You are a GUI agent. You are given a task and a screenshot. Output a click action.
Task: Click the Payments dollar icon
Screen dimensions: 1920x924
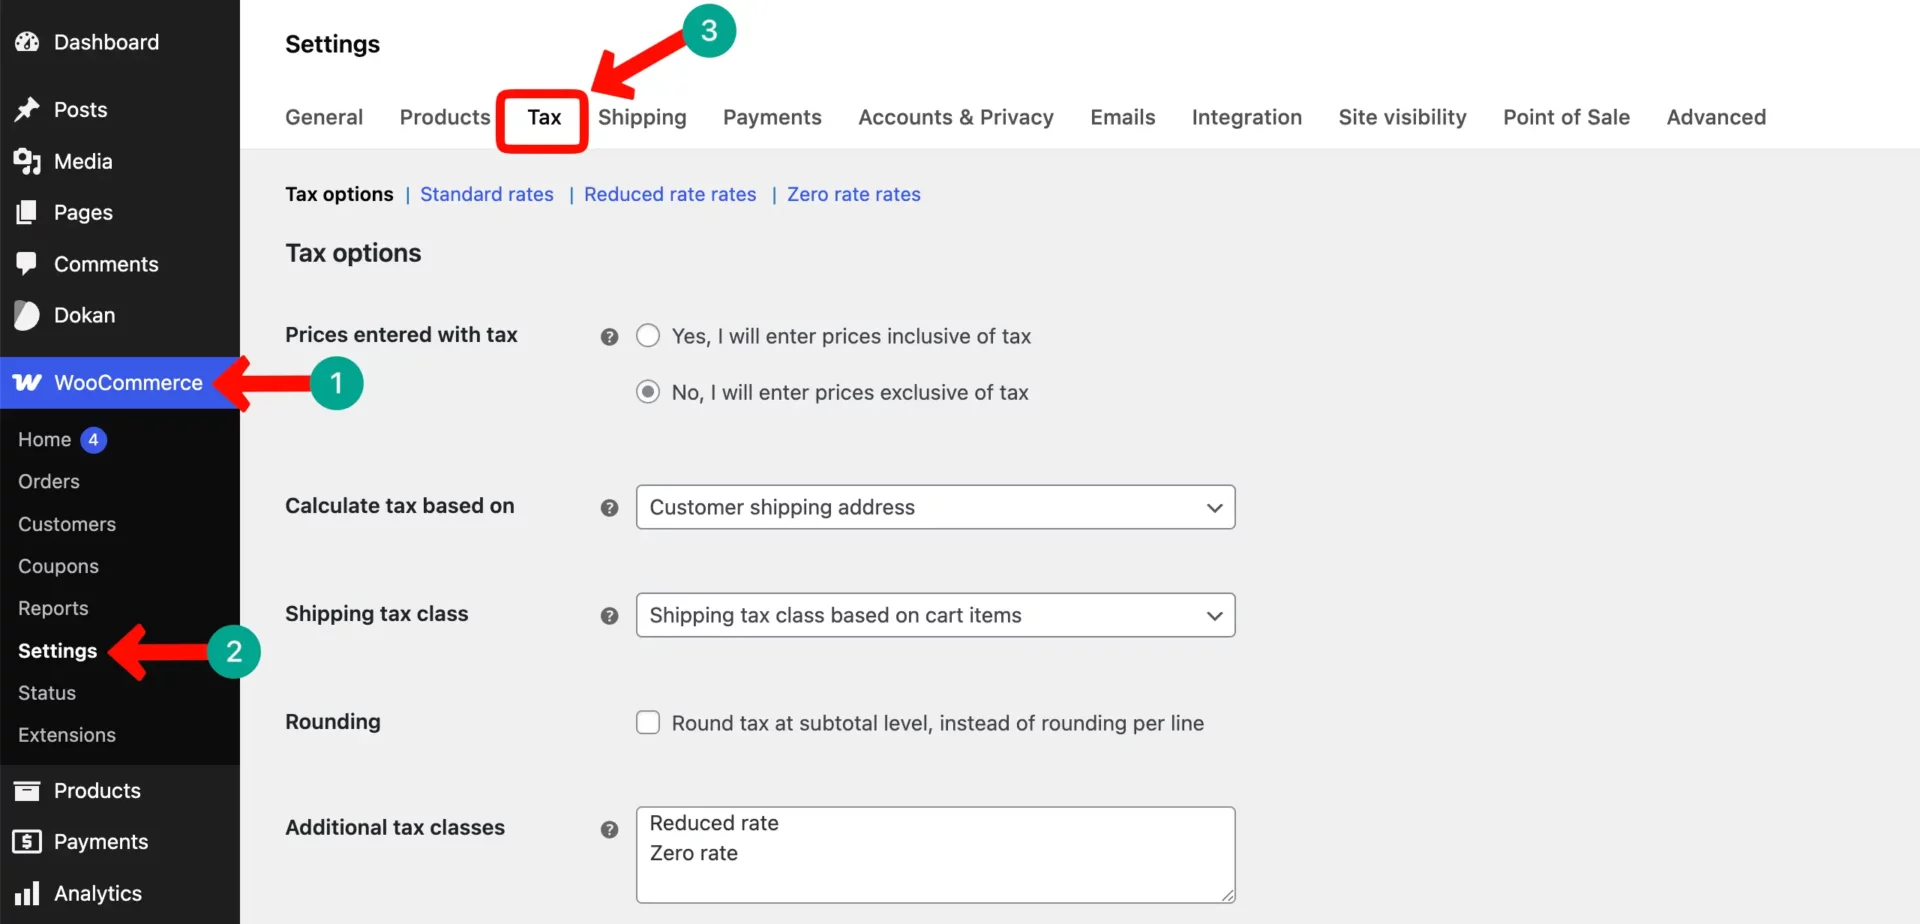(27, 842)
